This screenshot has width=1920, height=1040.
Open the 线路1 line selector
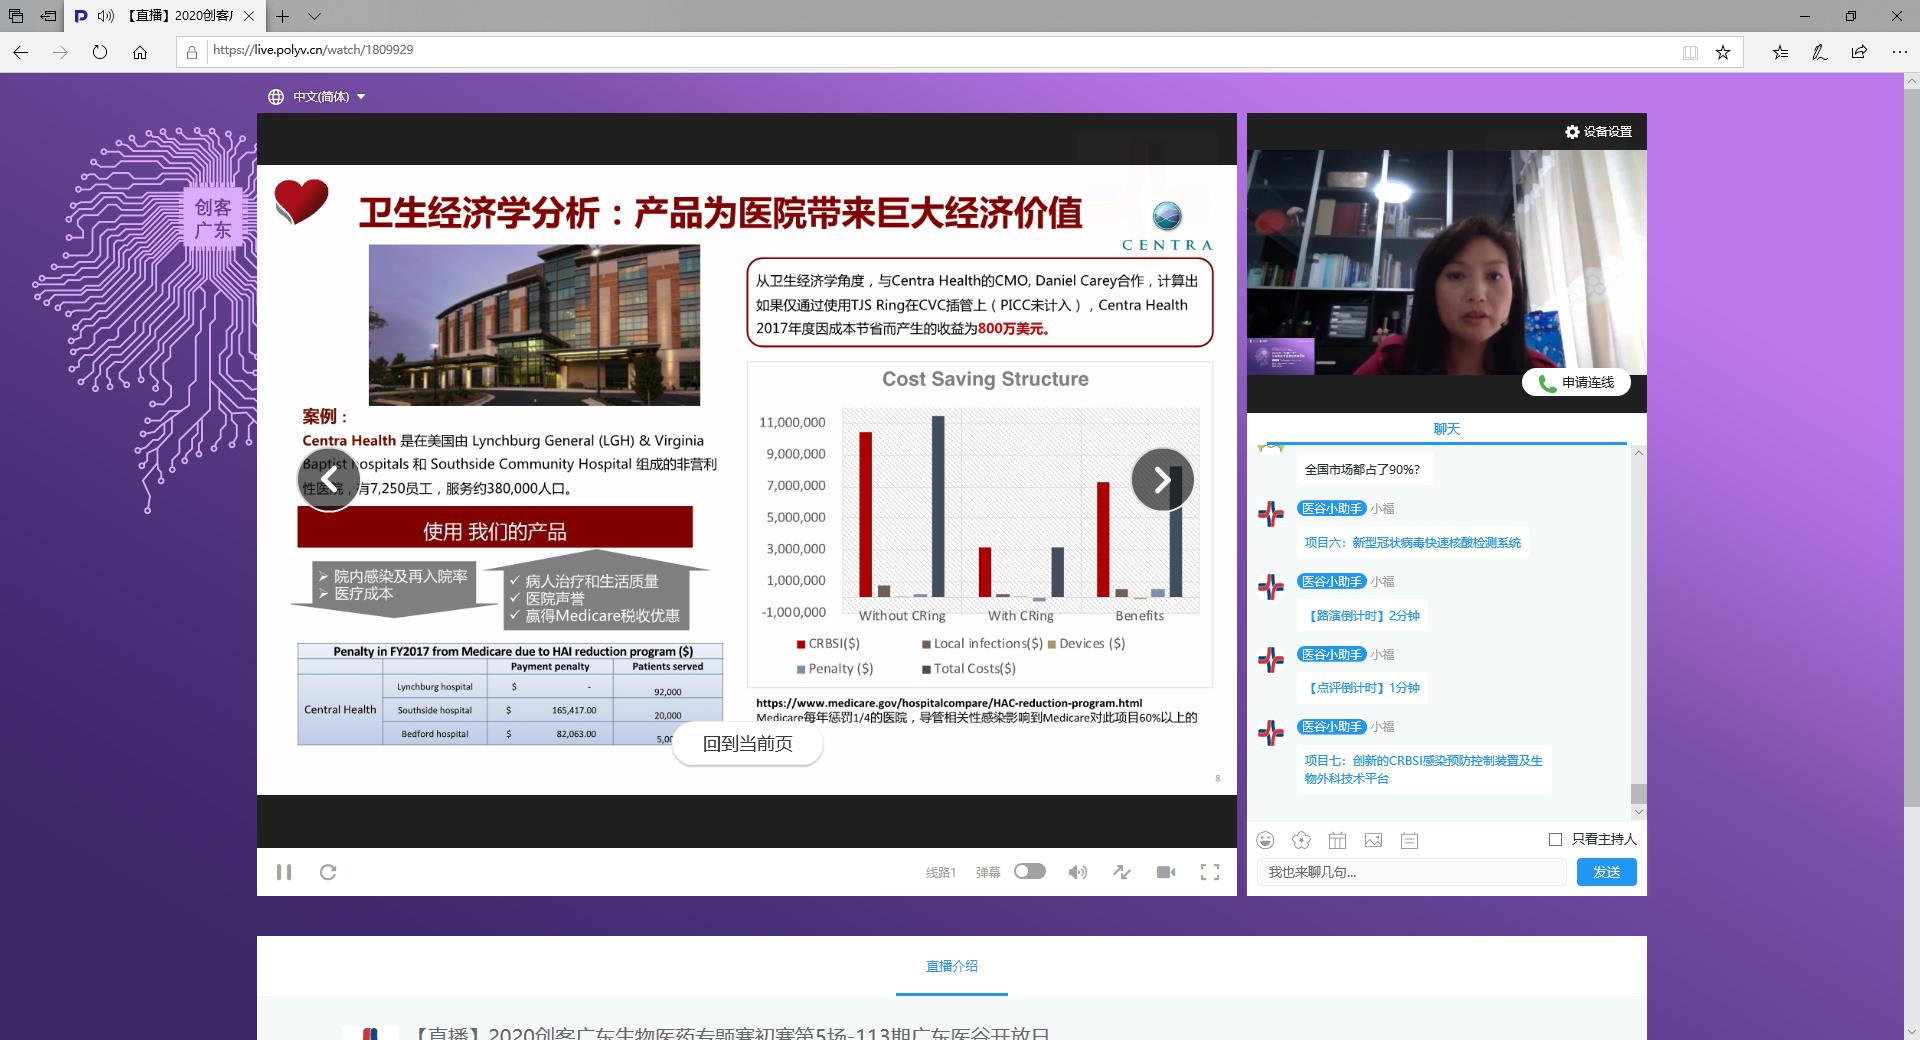(940, 872)
